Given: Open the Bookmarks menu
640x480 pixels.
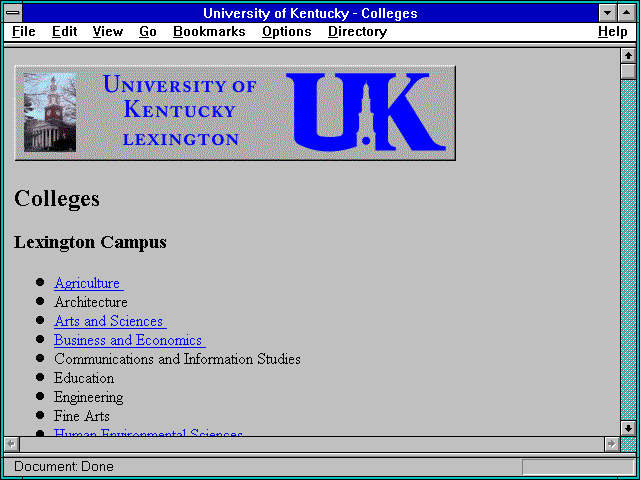Looking at the screenshot, I should (209, 32).
